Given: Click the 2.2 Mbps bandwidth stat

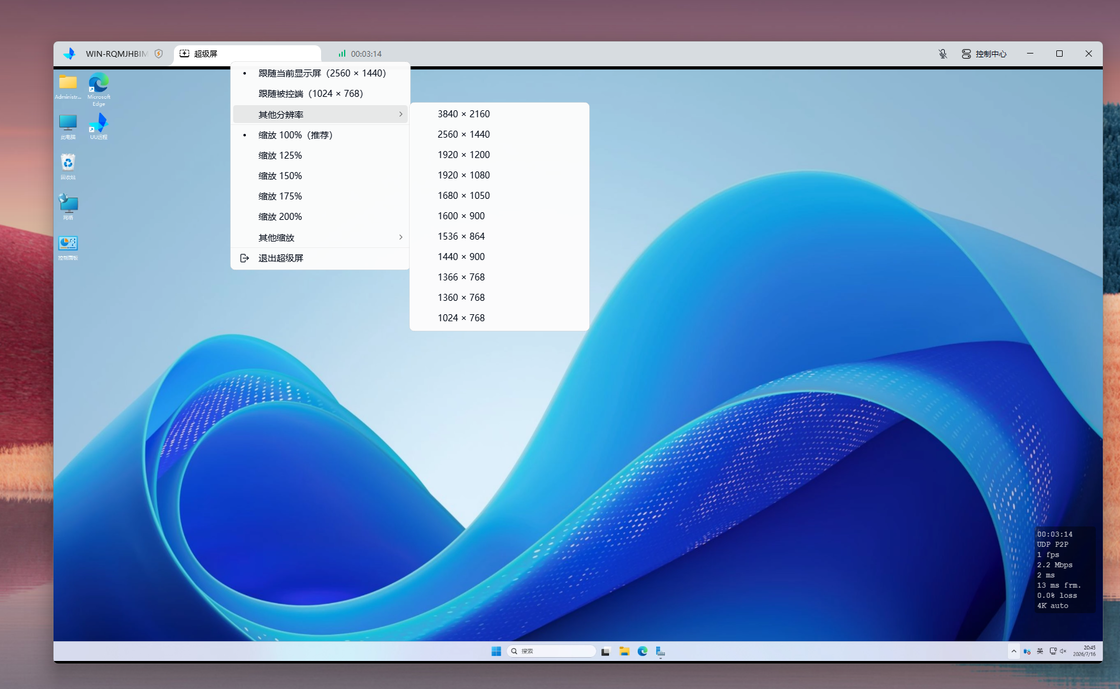Looking at the screenshot, I should pyautogui.click(x=1054, y=565).
